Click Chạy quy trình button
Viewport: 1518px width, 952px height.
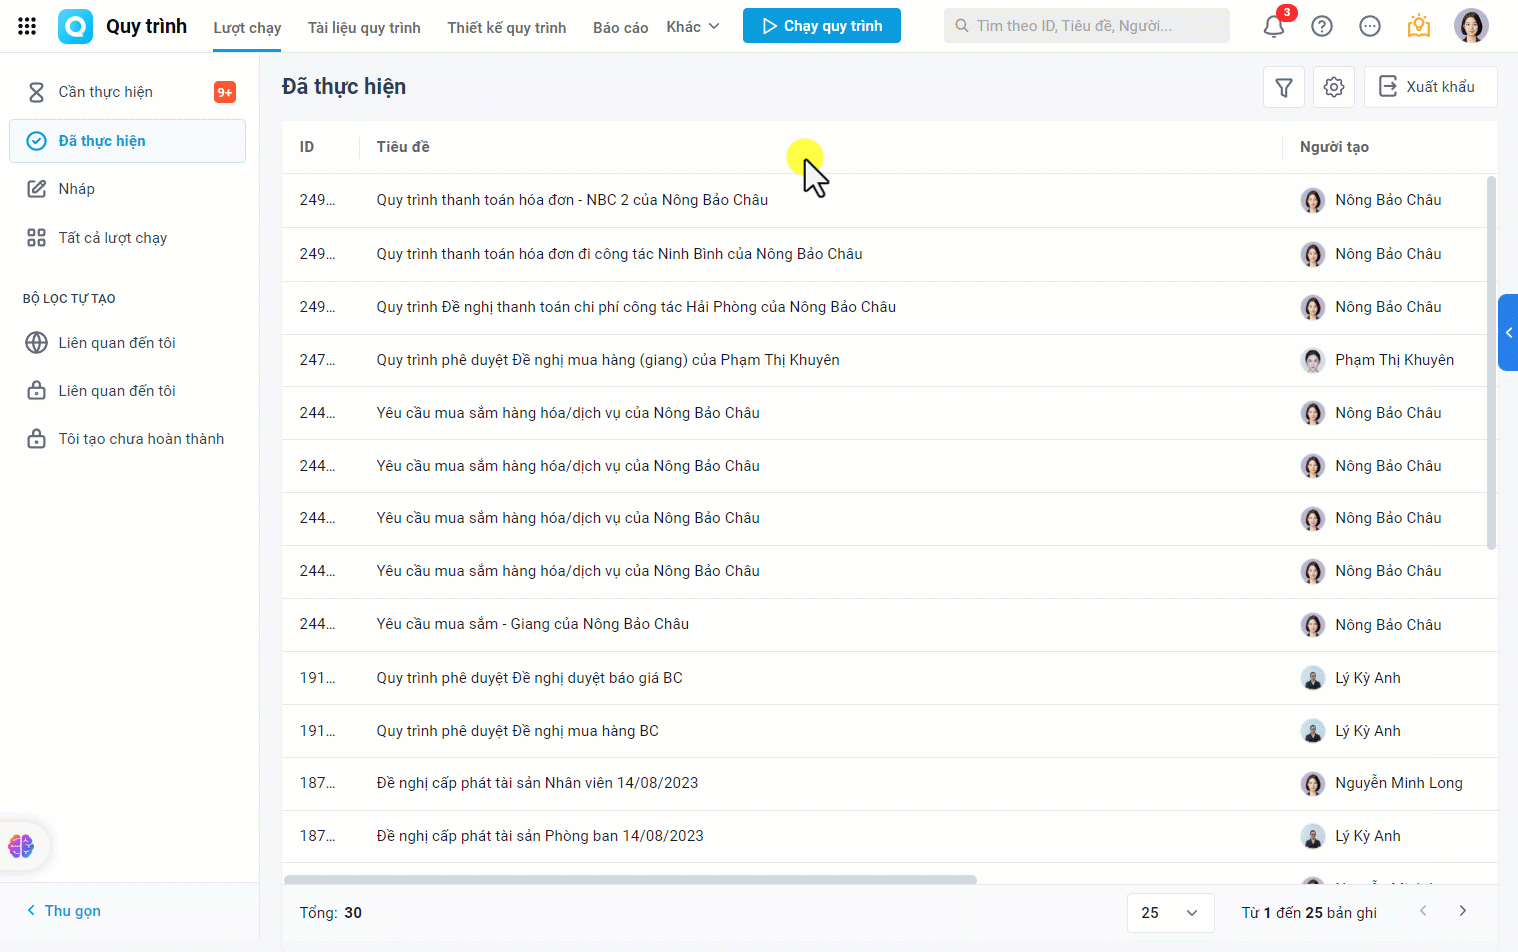[822, 26]
